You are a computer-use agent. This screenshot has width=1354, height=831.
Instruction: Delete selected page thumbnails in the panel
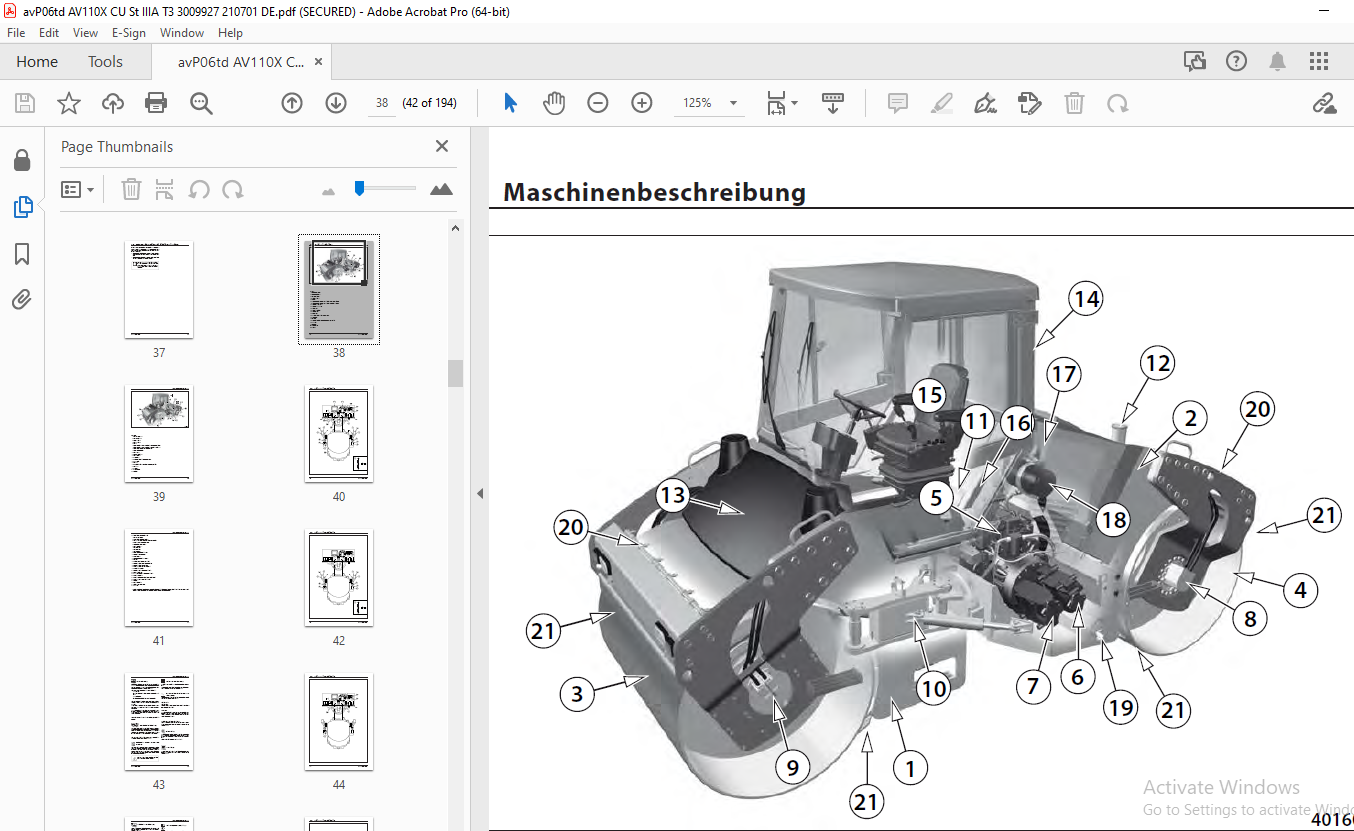(131, 189)
